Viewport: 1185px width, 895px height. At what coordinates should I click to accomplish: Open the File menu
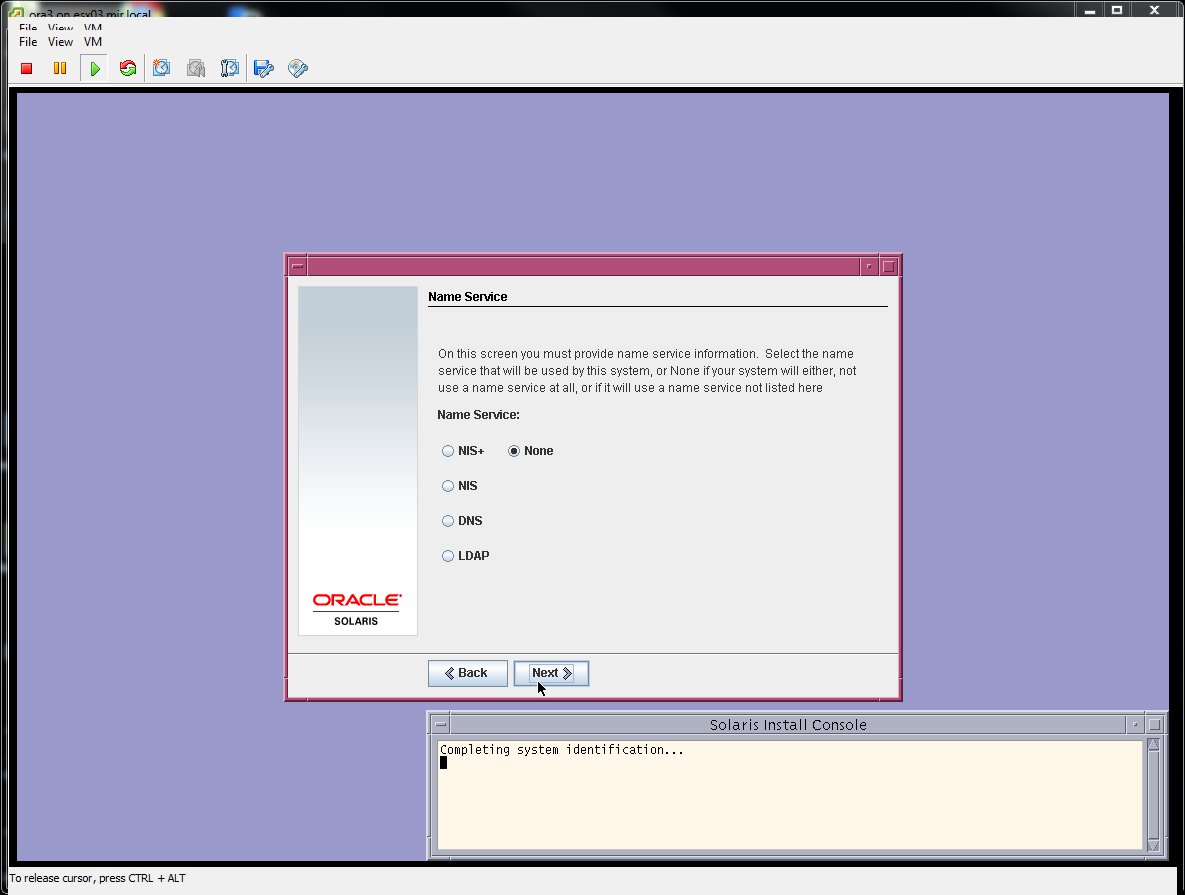[28, 42]
